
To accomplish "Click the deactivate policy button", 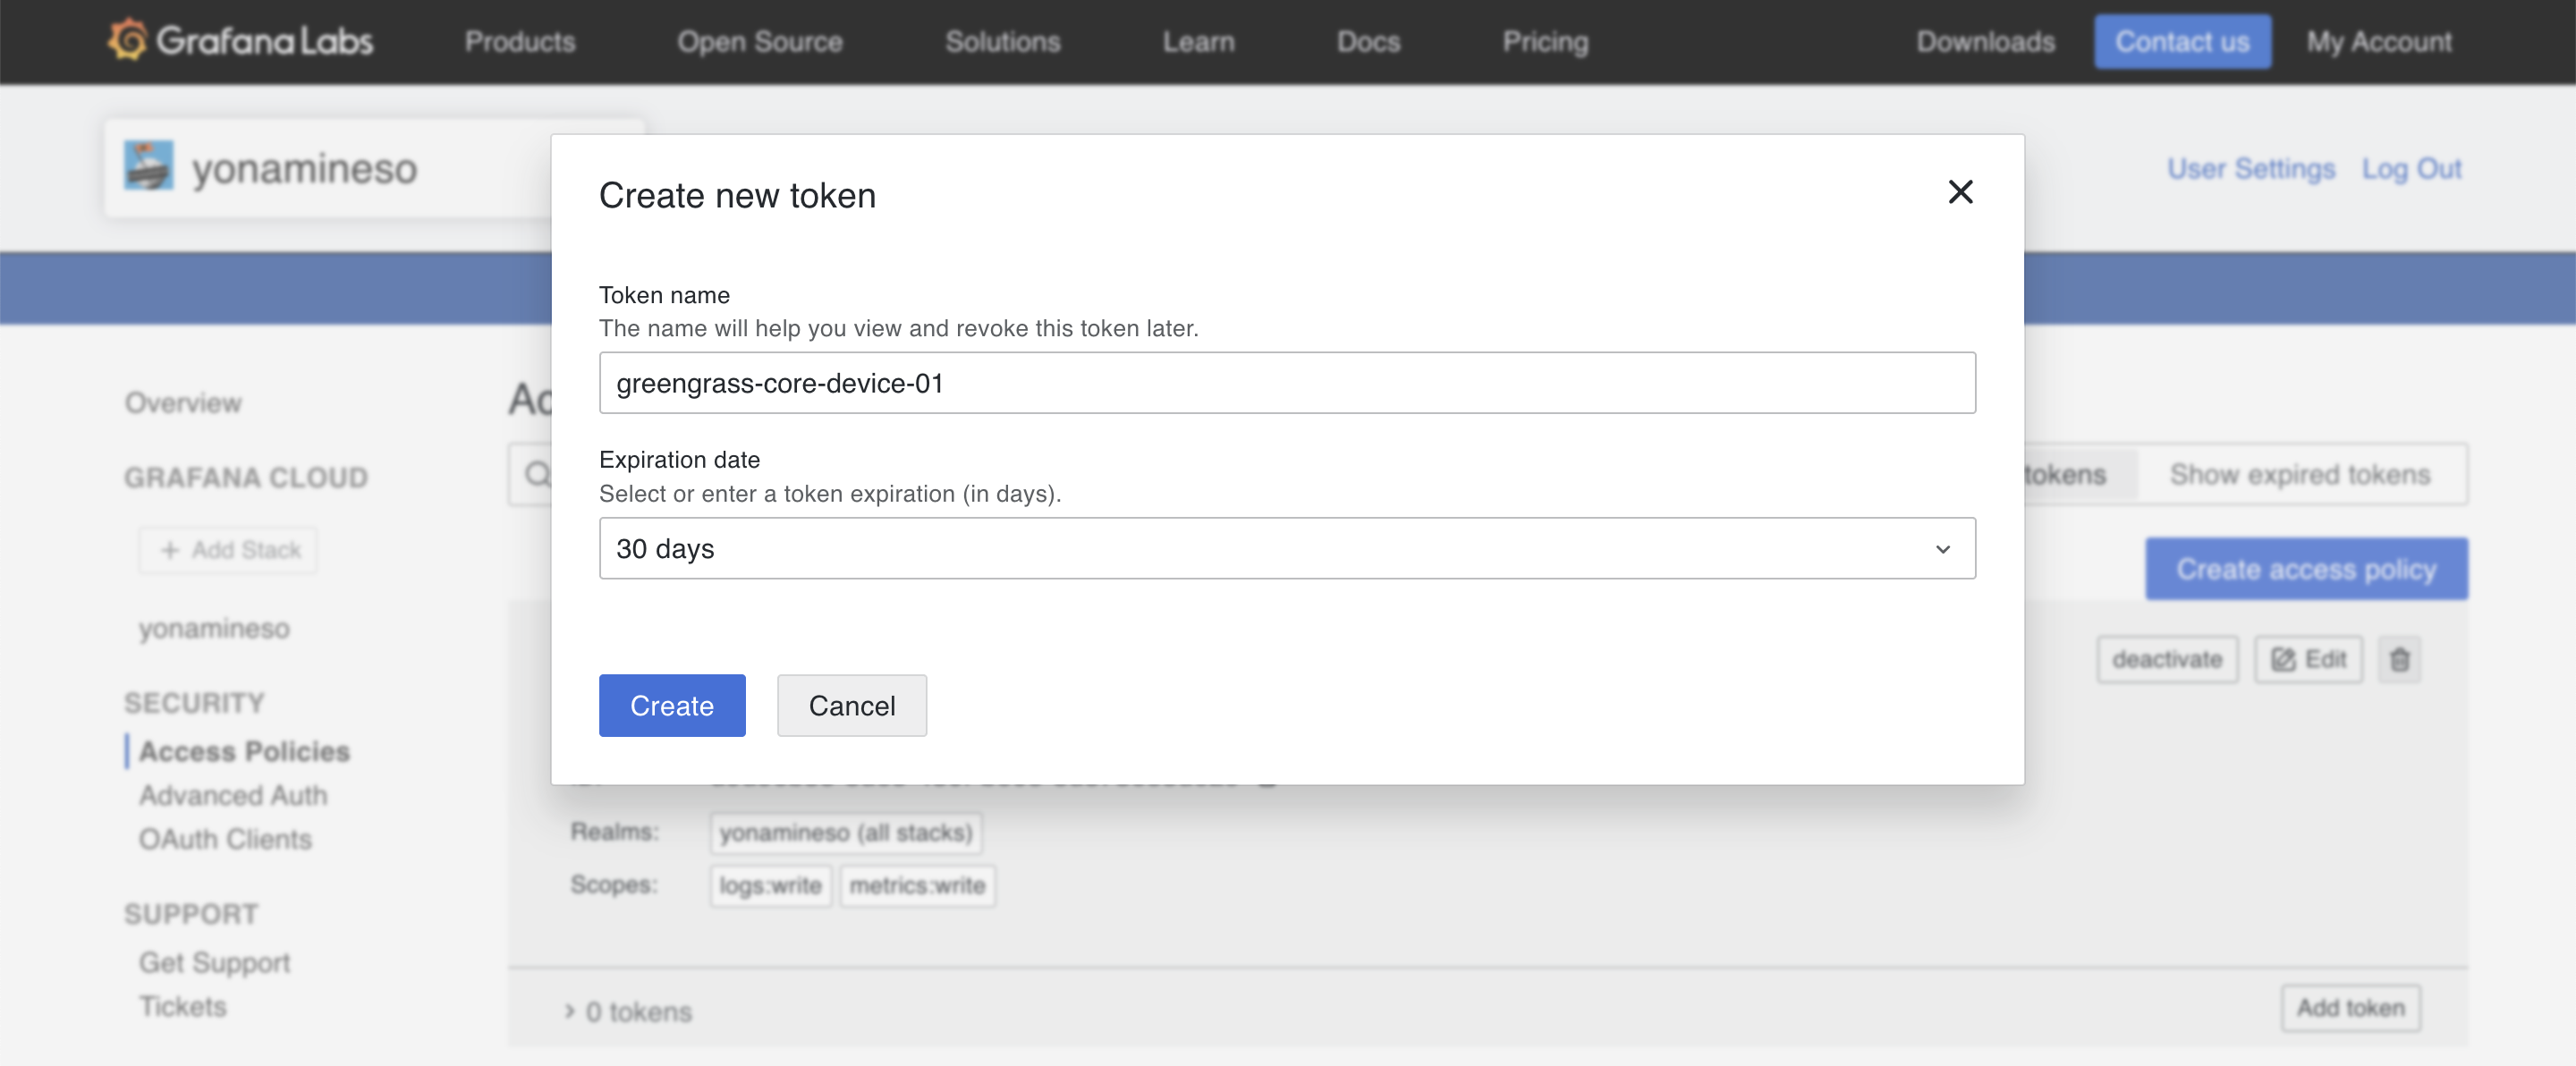I will click(x=2166, y=660).
